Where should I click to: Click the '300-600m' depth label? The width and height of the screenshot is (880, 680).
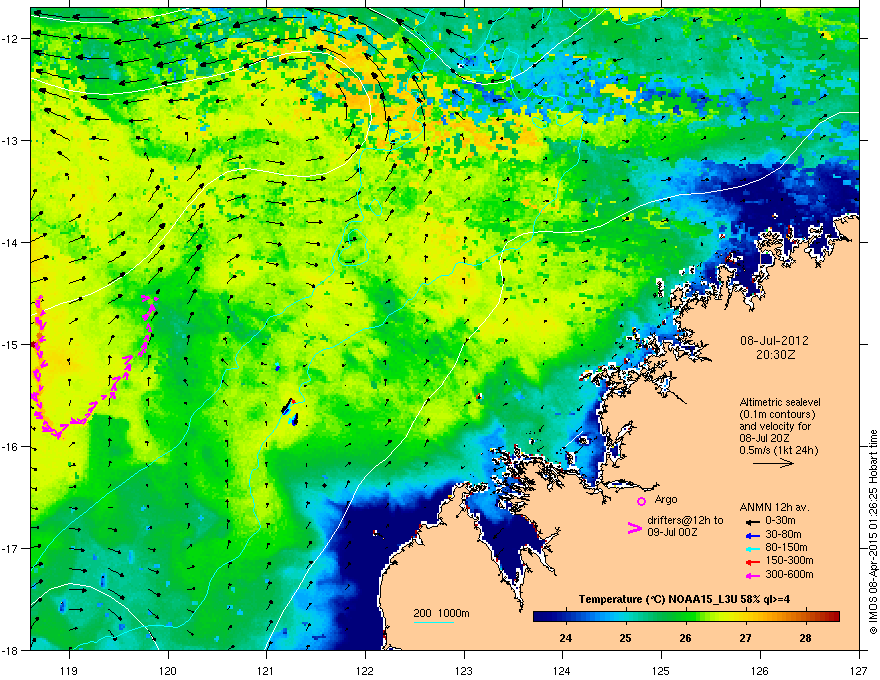[x=790, y=575]
